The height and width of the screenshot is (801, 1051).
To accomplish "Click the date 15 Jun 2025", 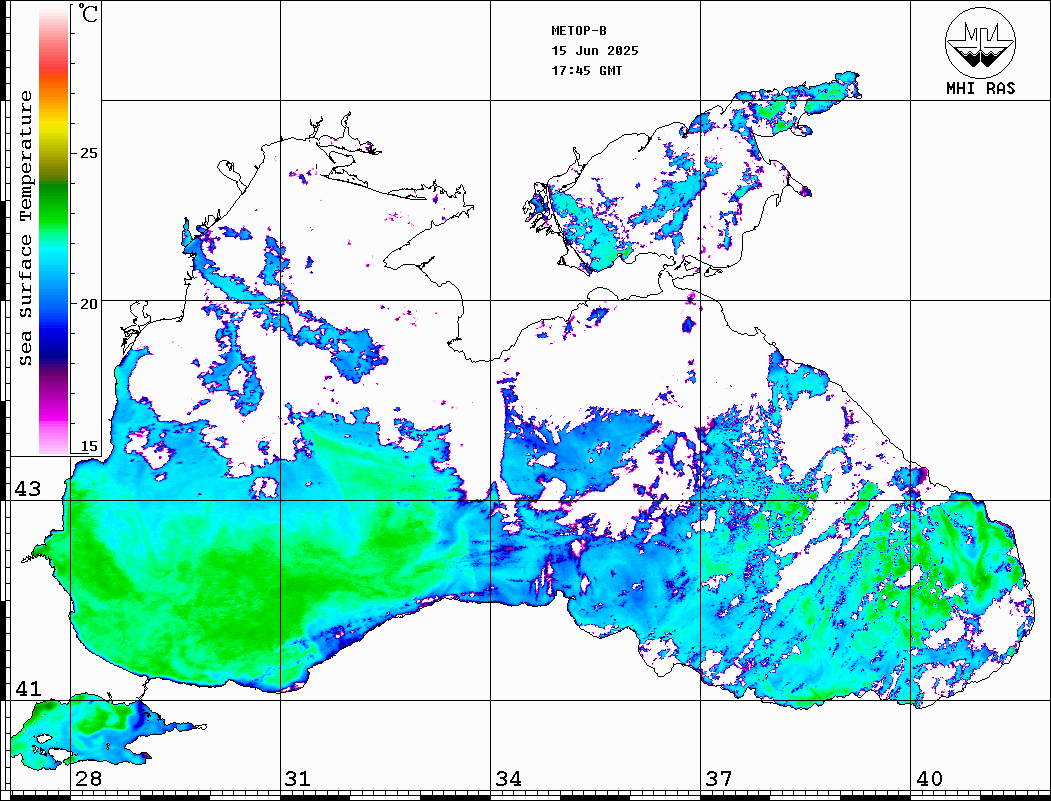I will (595, 51).
